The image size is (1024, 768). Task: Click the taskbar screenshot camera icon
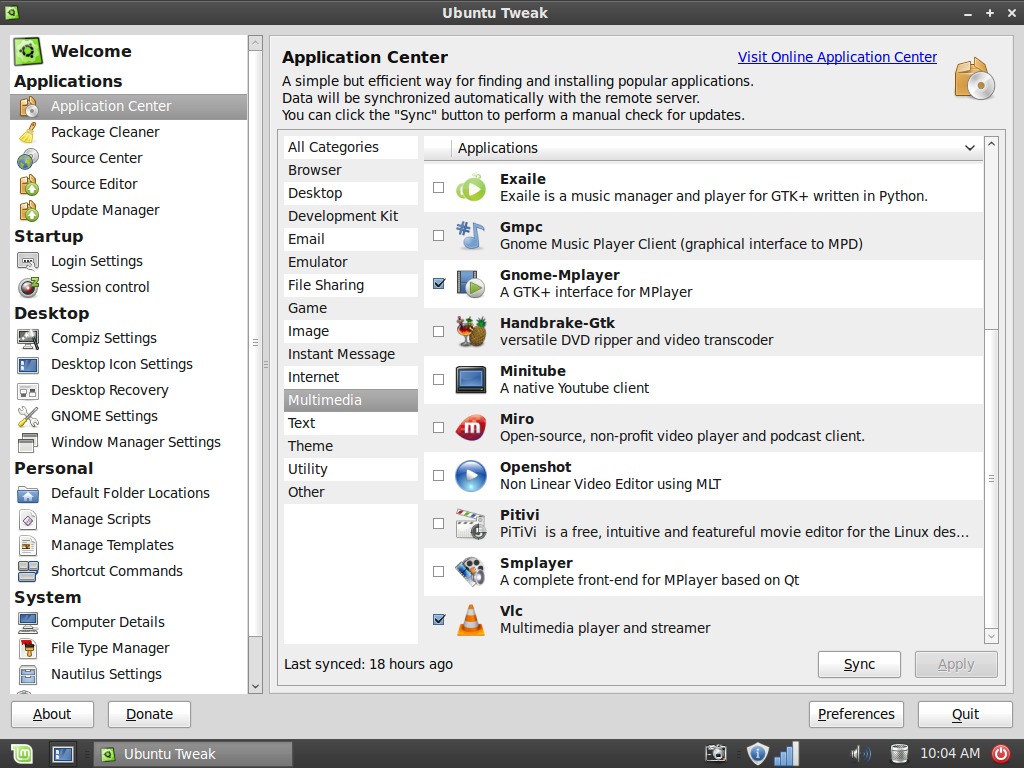point(716,754)
